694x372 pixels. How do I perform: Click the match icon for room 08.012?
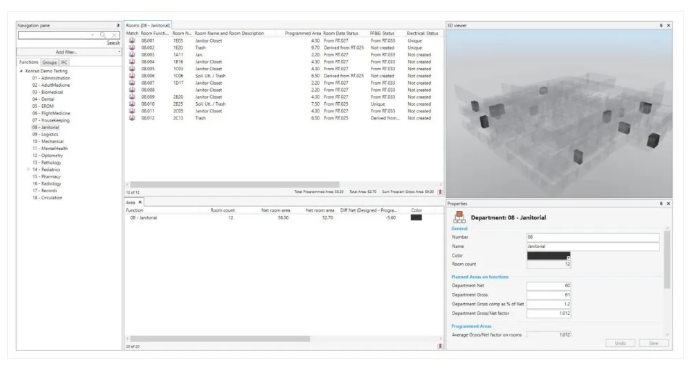point(132,118)
